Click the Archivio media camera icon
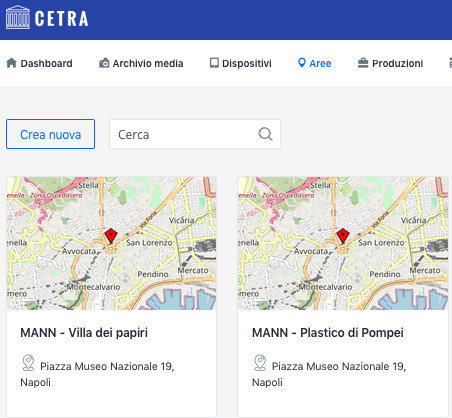 [x=104, y=63]
